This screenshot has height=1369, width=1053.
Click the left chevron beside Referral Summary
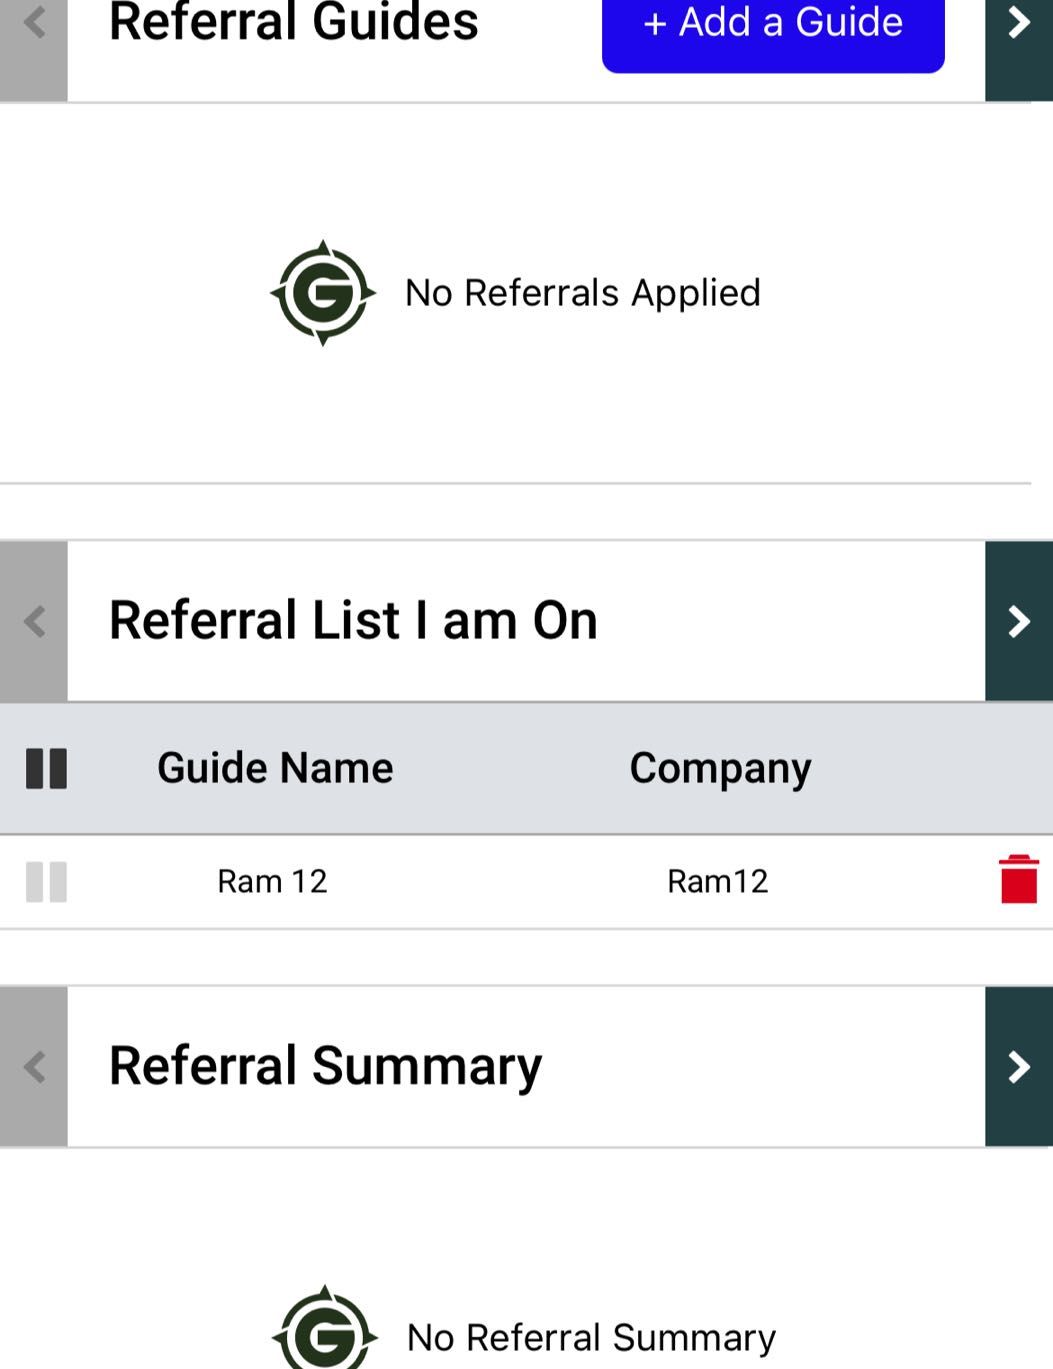click(x=34, y=1066)
